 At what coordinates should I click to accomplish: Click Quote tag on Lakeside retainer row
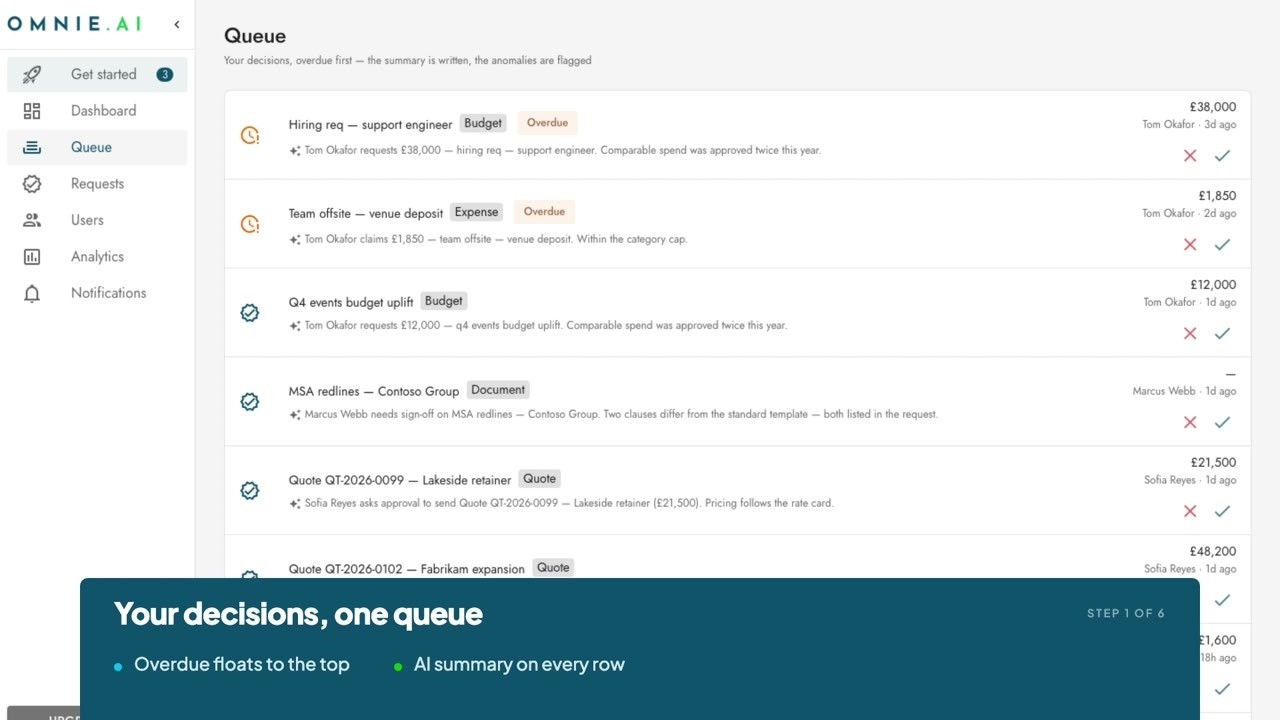point(540,479)
